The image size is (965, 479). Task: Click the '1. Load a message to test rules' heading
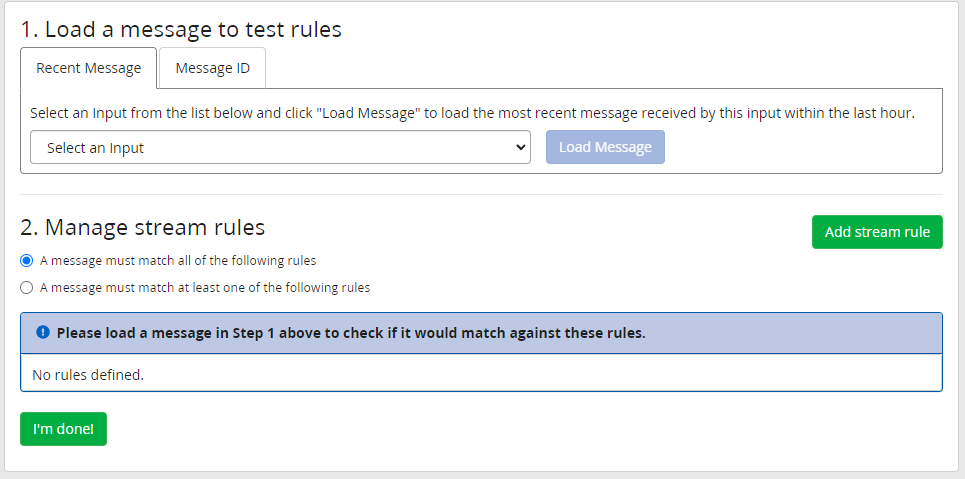[181, 29]
